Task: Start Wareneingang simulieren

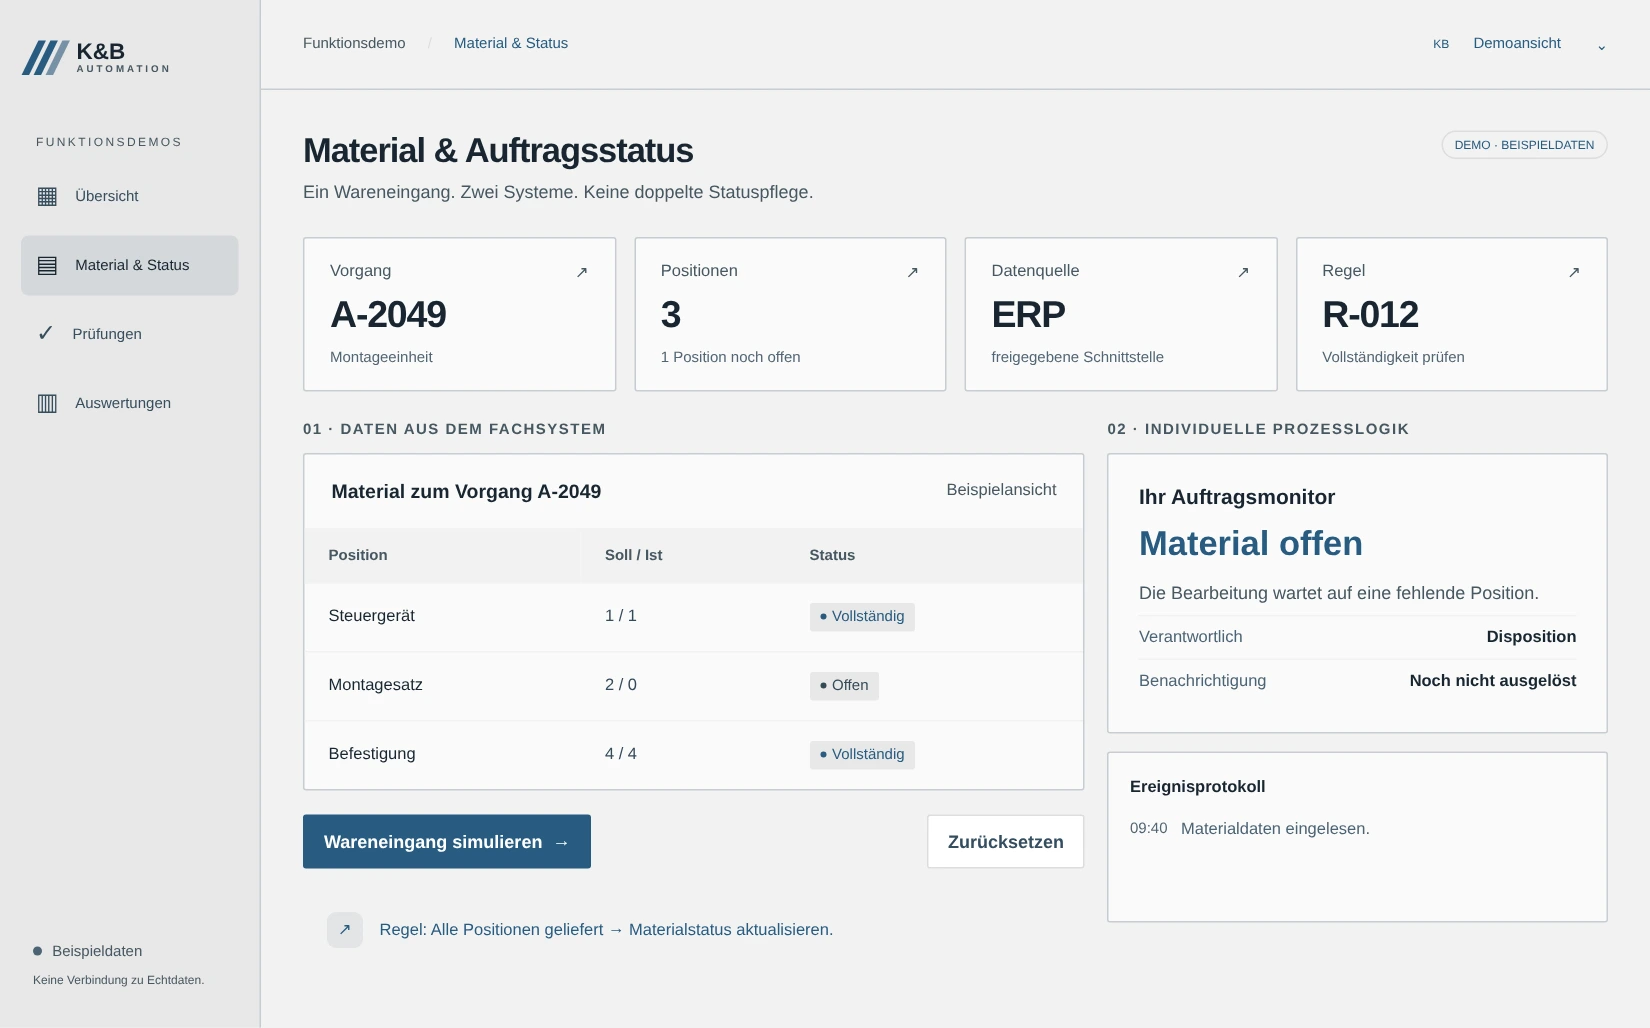Action: click(447, 842)
